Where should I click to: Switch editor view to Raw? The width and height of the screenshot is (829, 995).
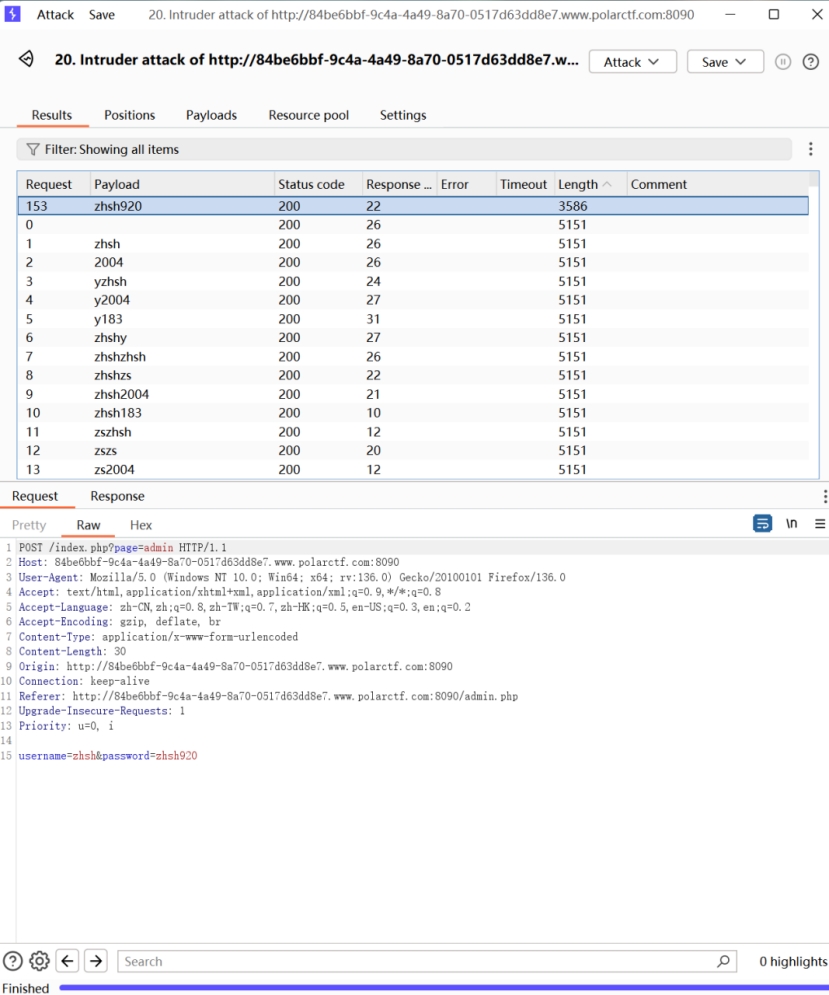tap(88, 525)
